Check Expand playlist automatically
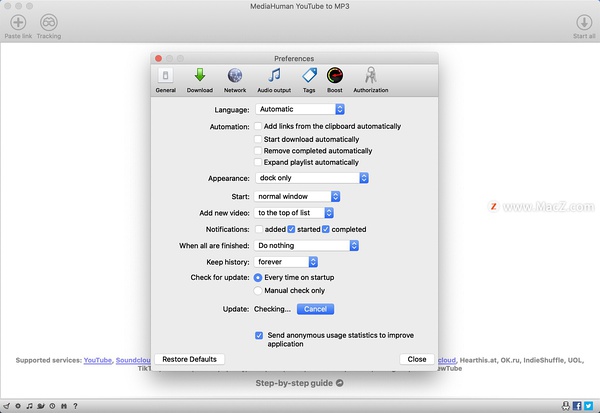600x413 pixels. click(258, 162)
